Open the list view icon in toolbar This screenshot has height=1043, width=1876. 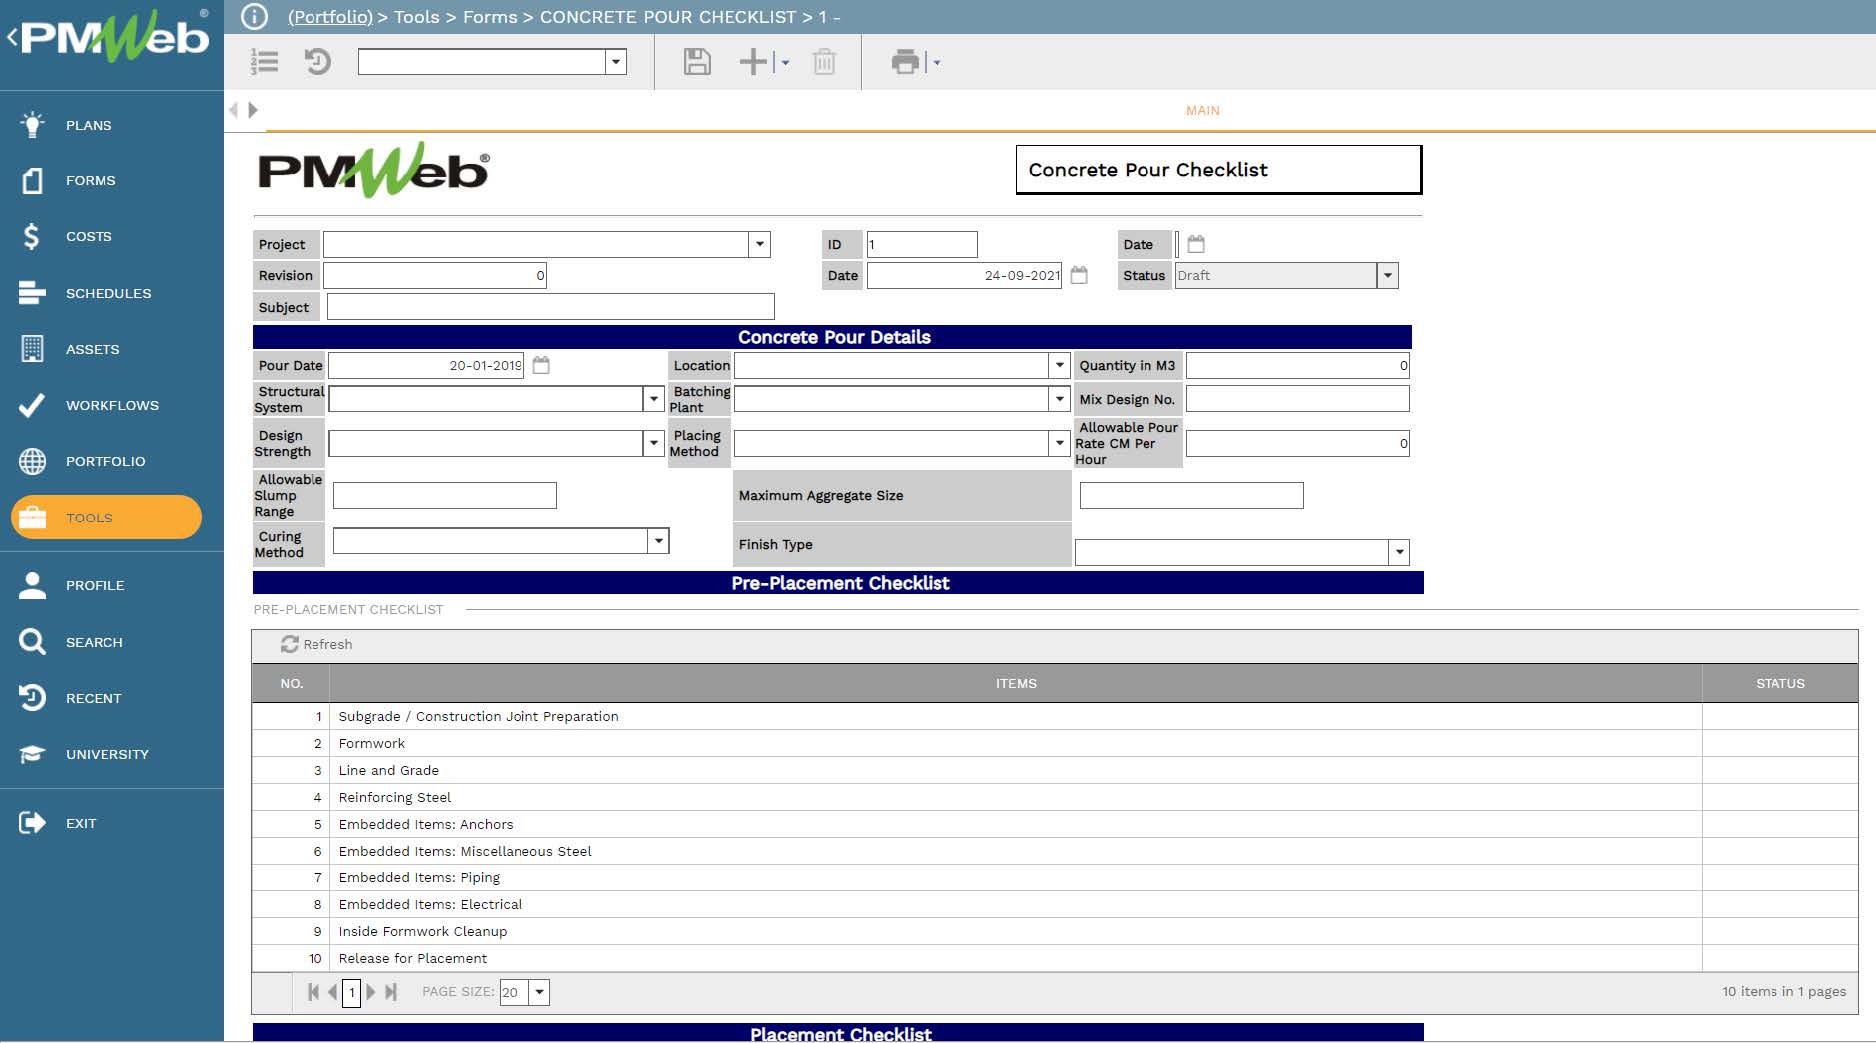tap(265, 62)
